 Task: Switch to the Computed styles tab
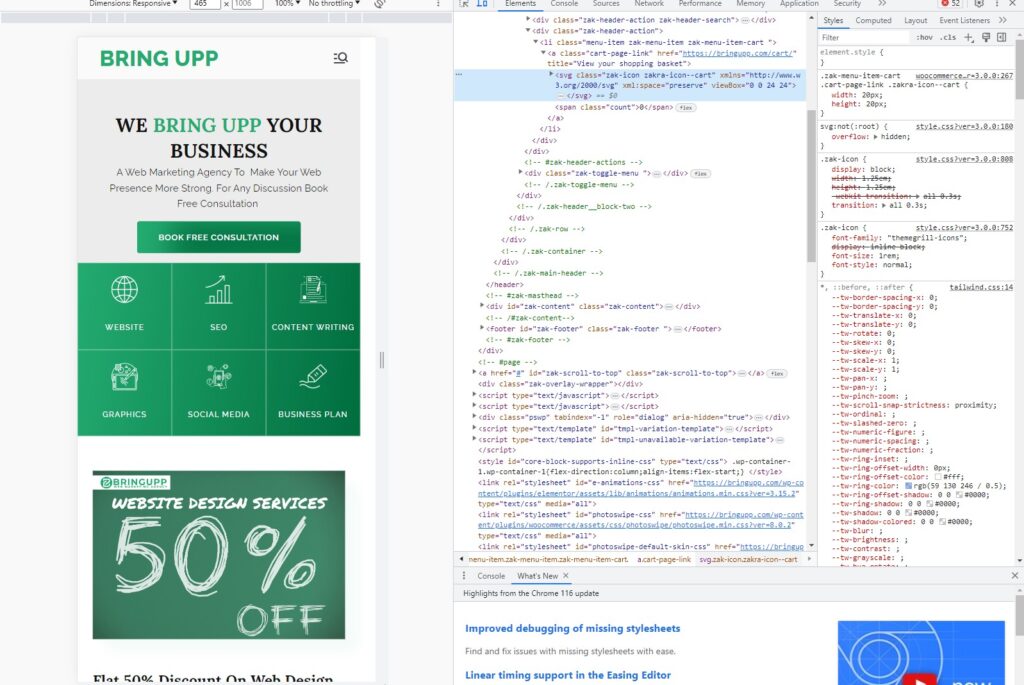pos(873,20)
